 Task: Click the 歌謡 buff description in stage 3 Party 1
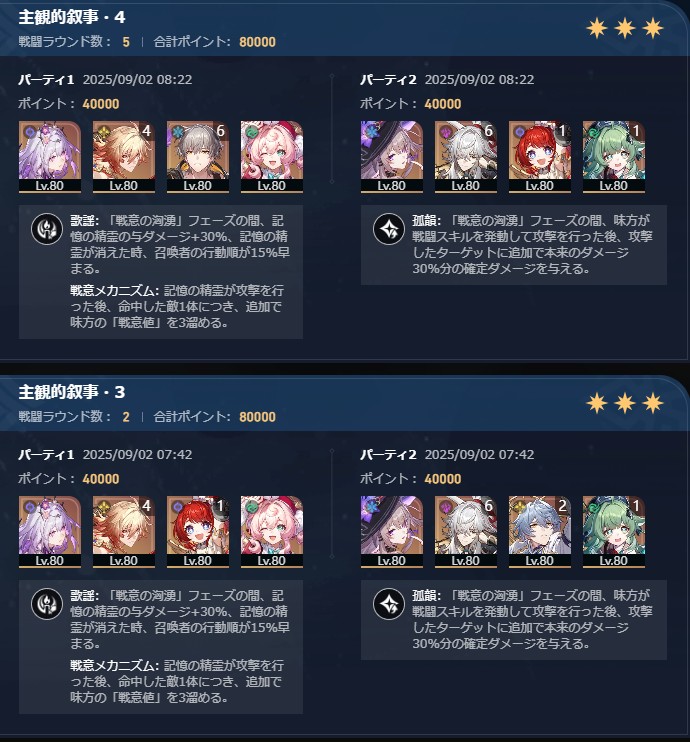(180, 619)
